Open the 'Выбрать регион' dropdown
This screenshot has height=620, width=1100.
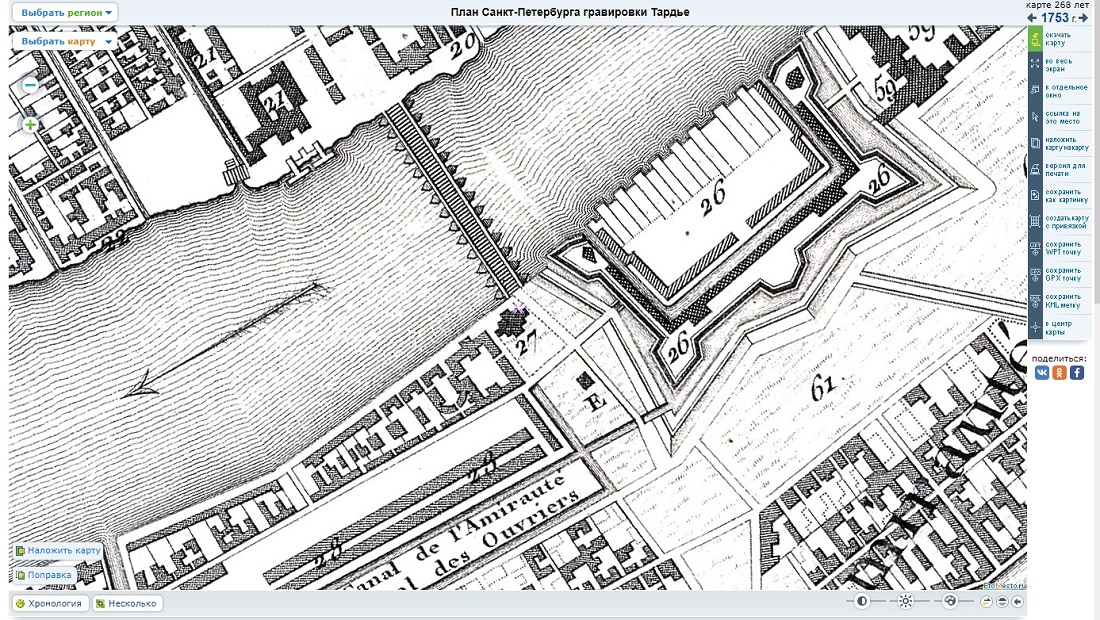[65, 13]
